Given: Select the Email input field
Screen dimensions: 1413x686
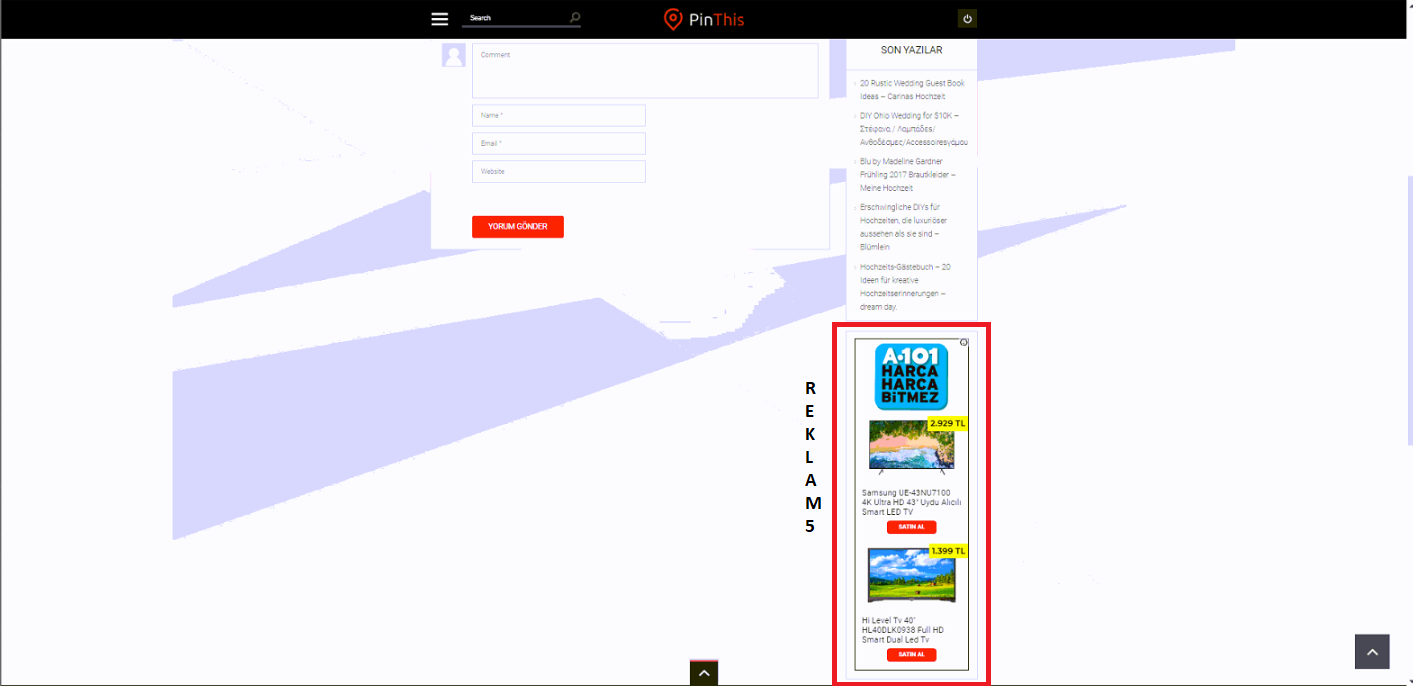Looking at the screenshot, I should 559,144.
